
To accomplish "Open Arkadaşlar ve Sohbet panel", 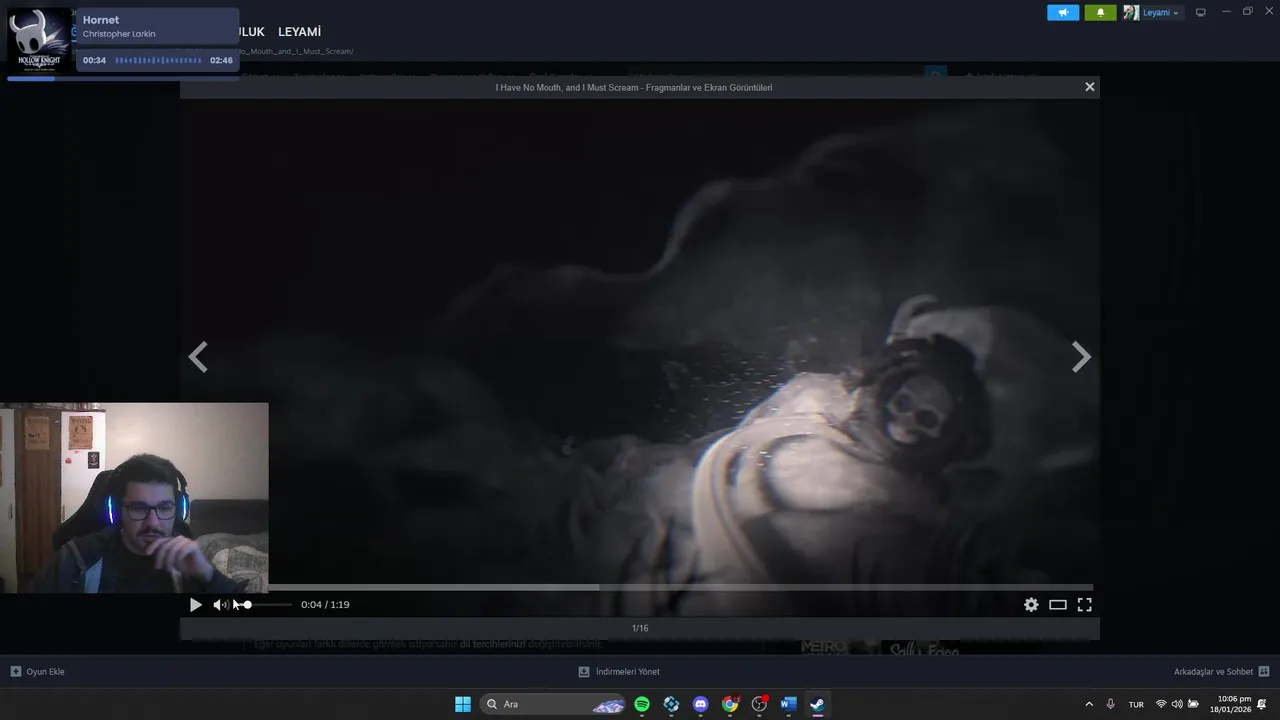I will point(1221,672).
